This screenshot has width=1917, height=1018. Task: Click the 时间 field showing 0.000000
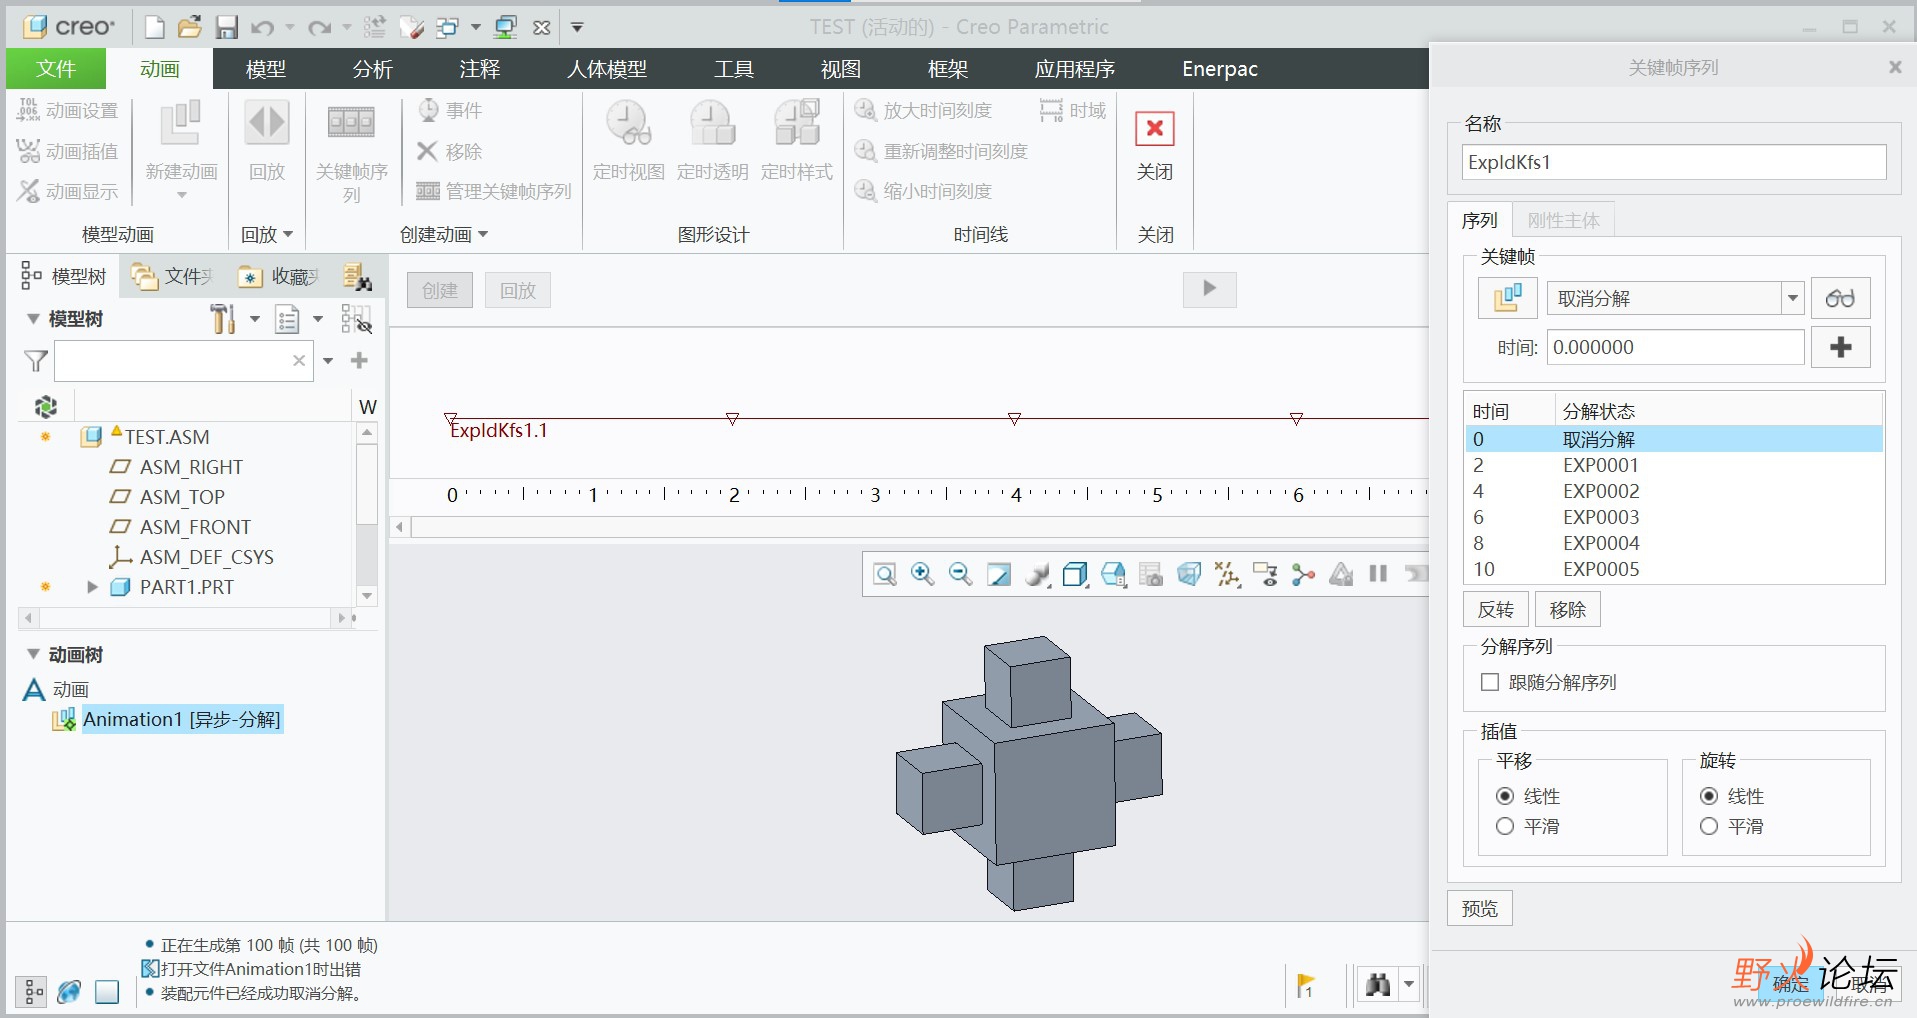click(1675, 347)
